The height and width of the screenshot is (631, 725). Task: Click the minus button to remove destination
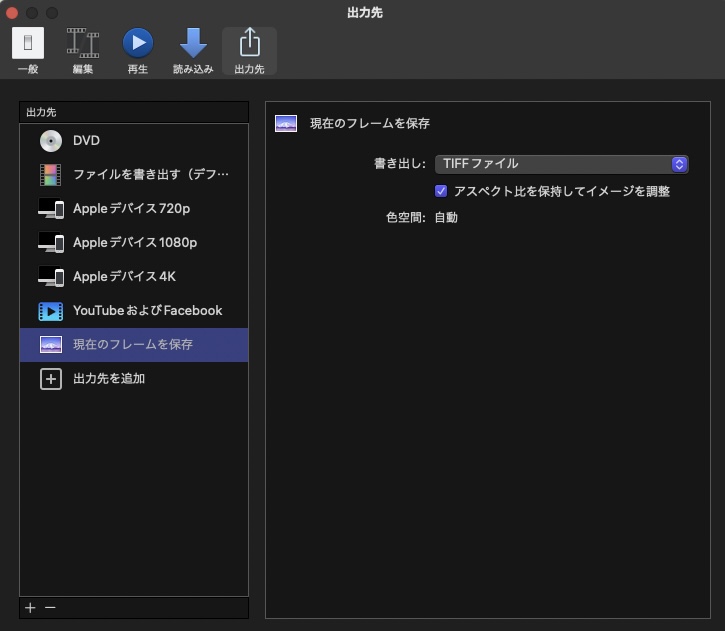[x=50, y=608]
